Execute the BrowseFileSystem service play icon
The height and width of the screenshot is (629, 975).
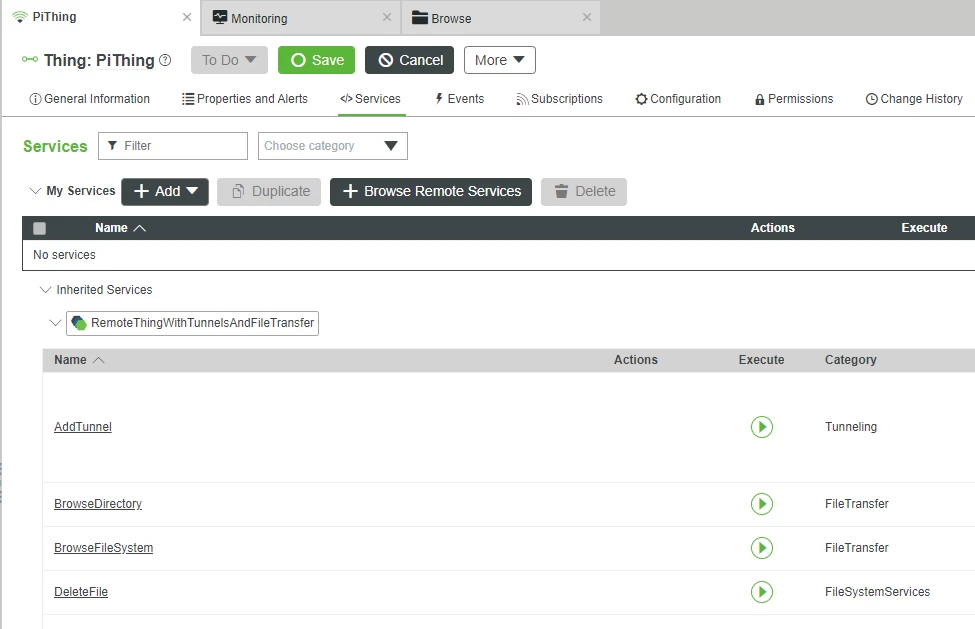[762, 548]
